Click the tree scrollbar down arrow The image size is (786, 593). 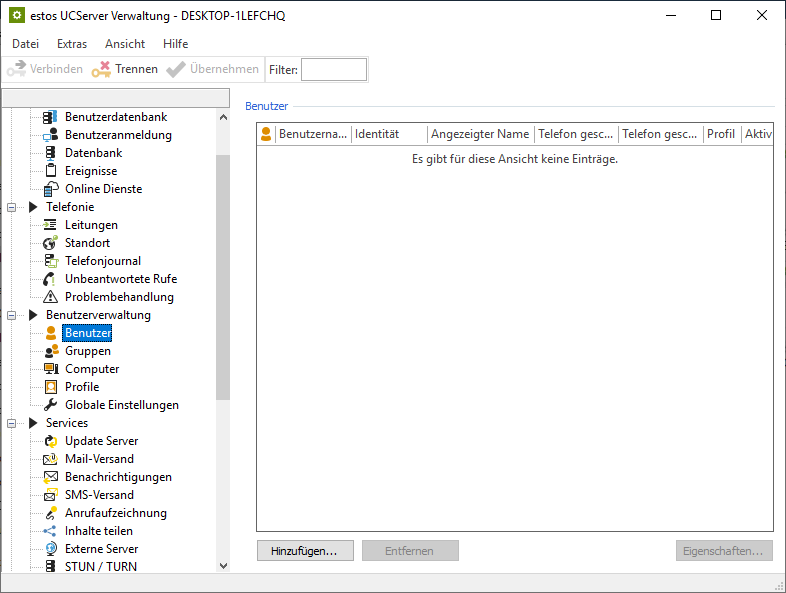point(223,566)
